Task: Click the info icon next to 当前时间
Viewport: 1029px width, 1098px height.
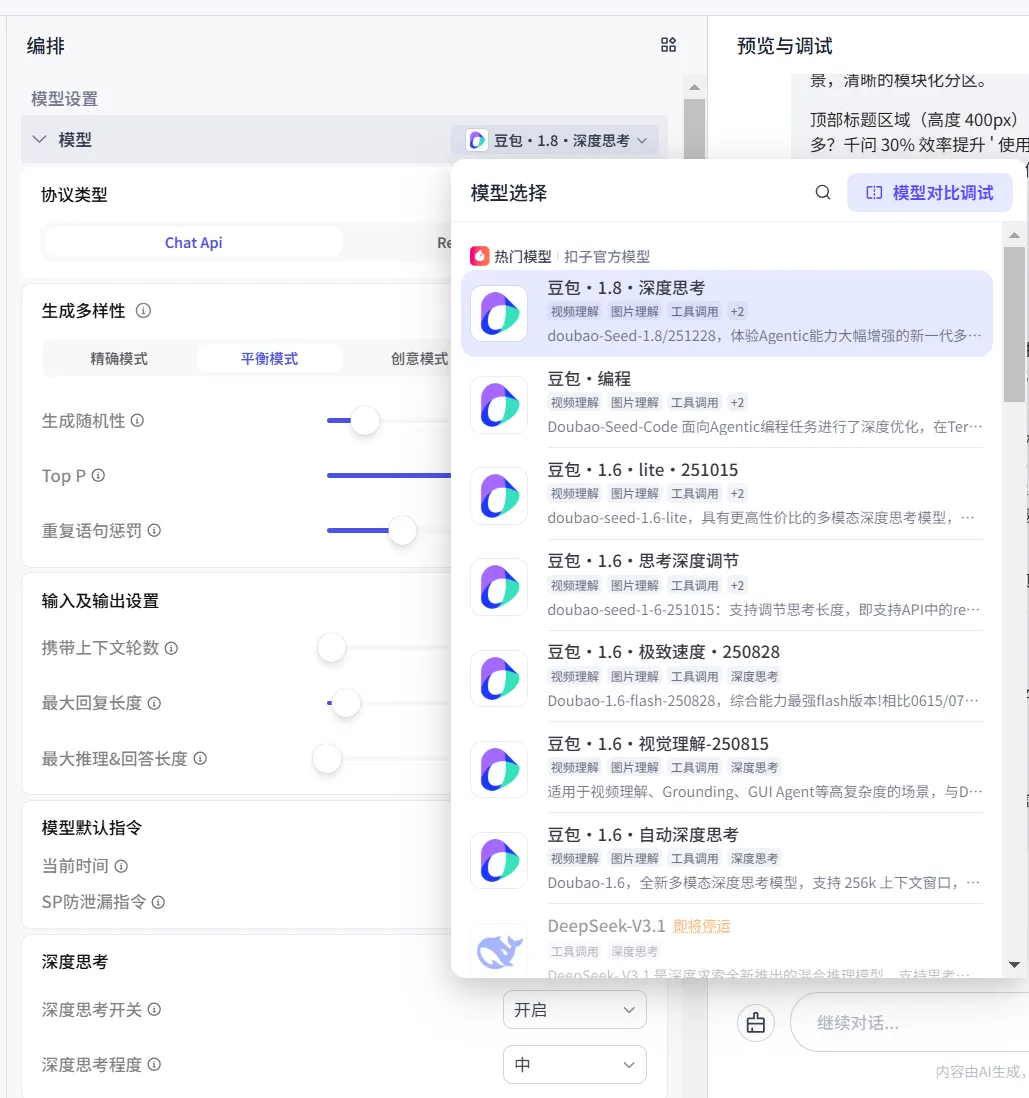Action: (x=120, y=866)
